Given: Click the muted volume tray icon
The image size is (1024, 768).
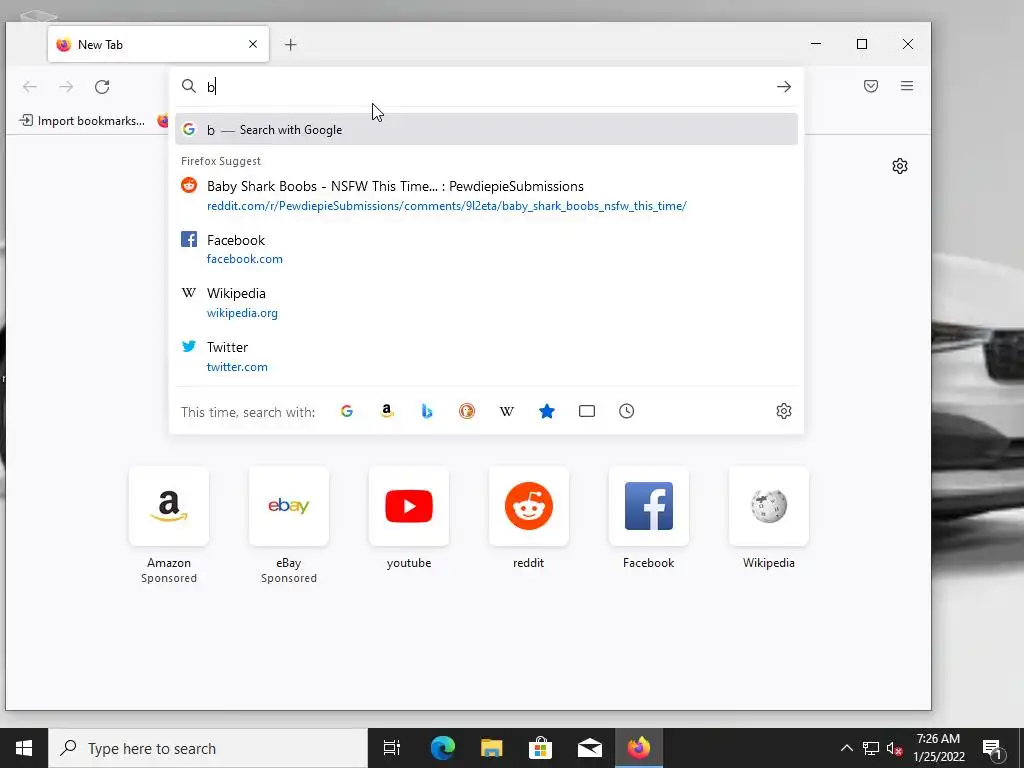Looking at the screenshot, I should (x=894, y=748).
